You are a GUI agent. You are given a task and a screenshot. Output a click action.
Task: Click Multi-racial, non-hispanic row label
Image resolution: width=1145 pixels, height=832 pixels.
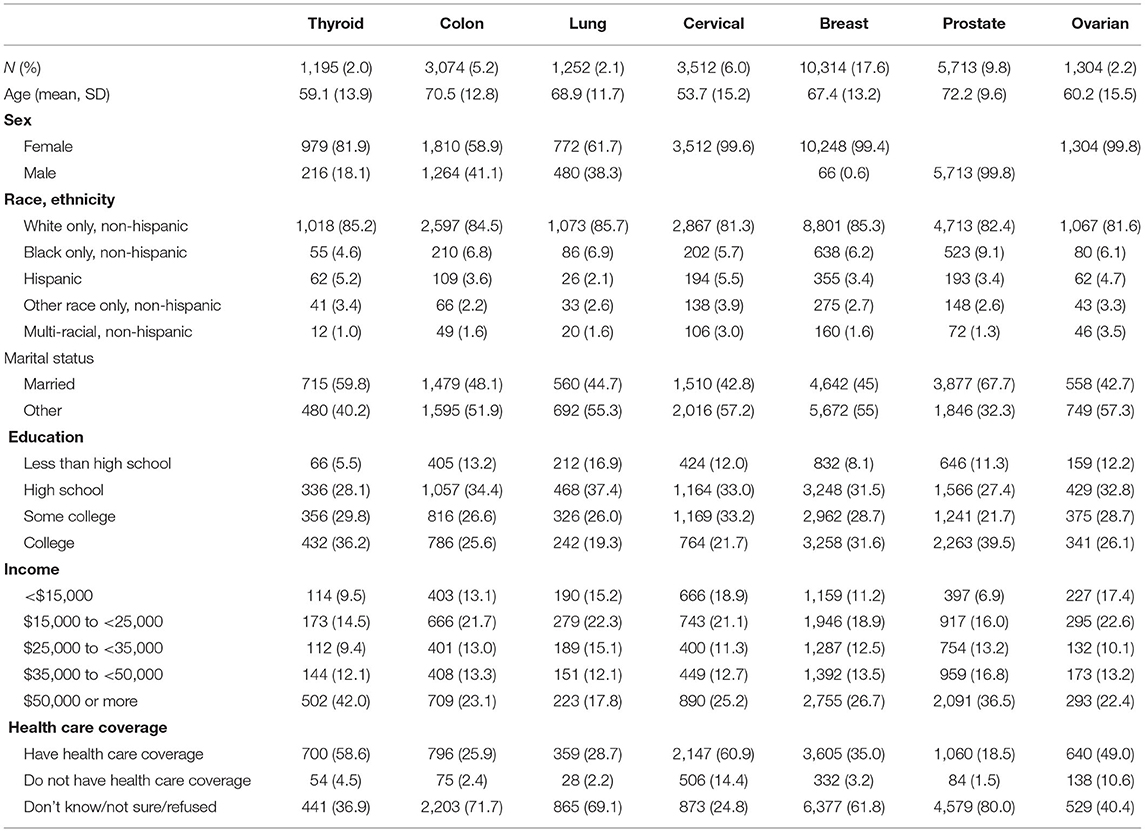108,332
